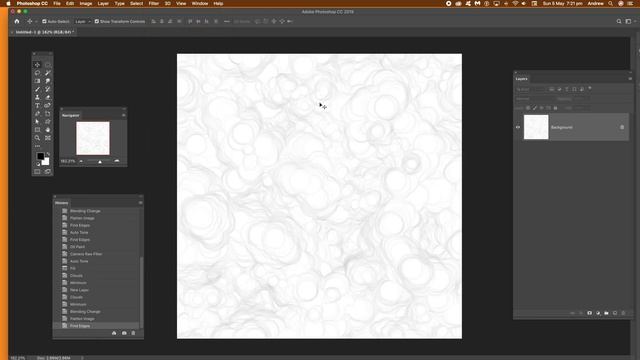Set the background color white swatch
The image size is (640, 360).
(x=46, y=162)
